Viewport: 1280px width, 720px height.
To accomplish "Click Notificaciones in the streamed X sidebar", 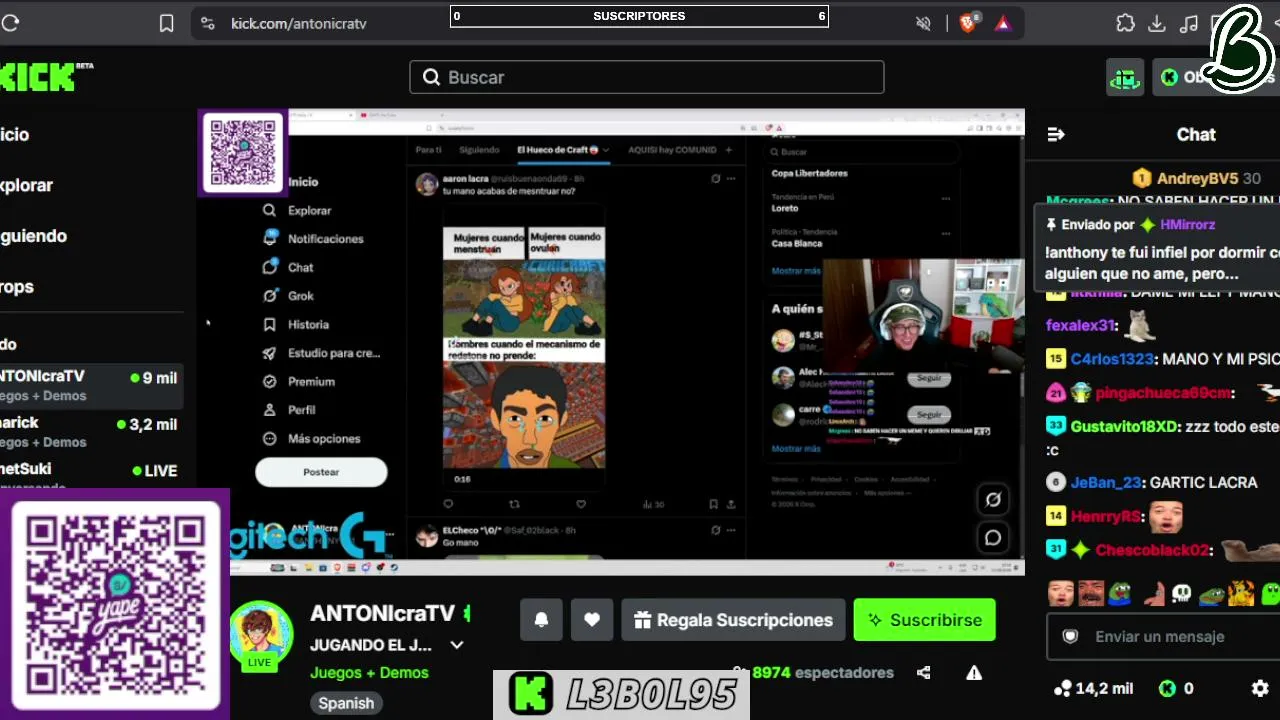I will click(x=325, y=239).
